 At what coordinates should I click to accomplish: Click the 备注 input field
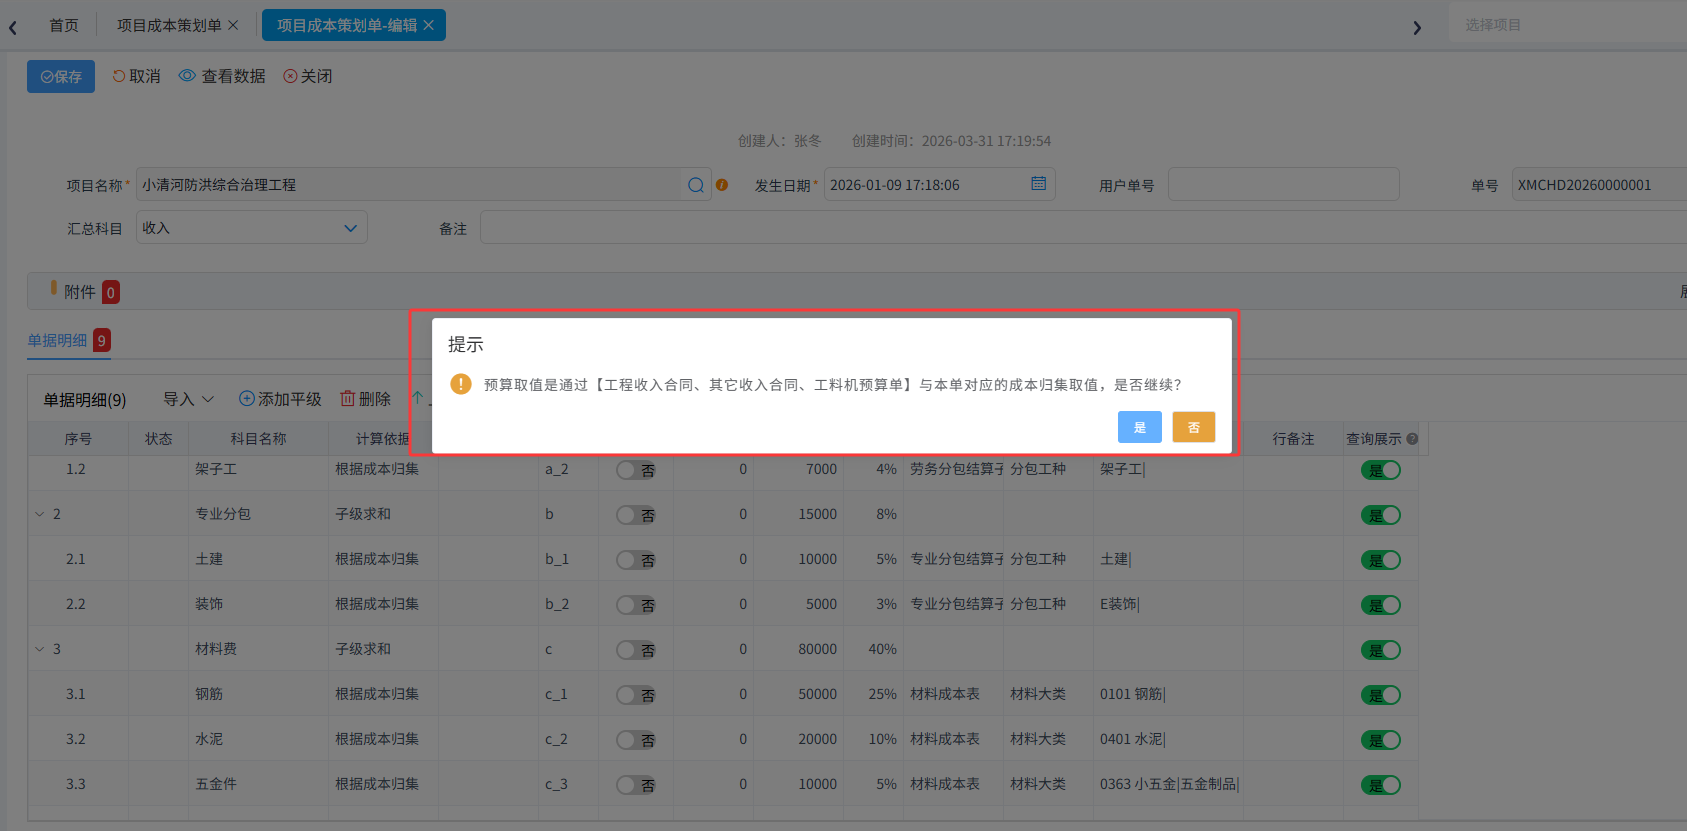coord(1083,228)
